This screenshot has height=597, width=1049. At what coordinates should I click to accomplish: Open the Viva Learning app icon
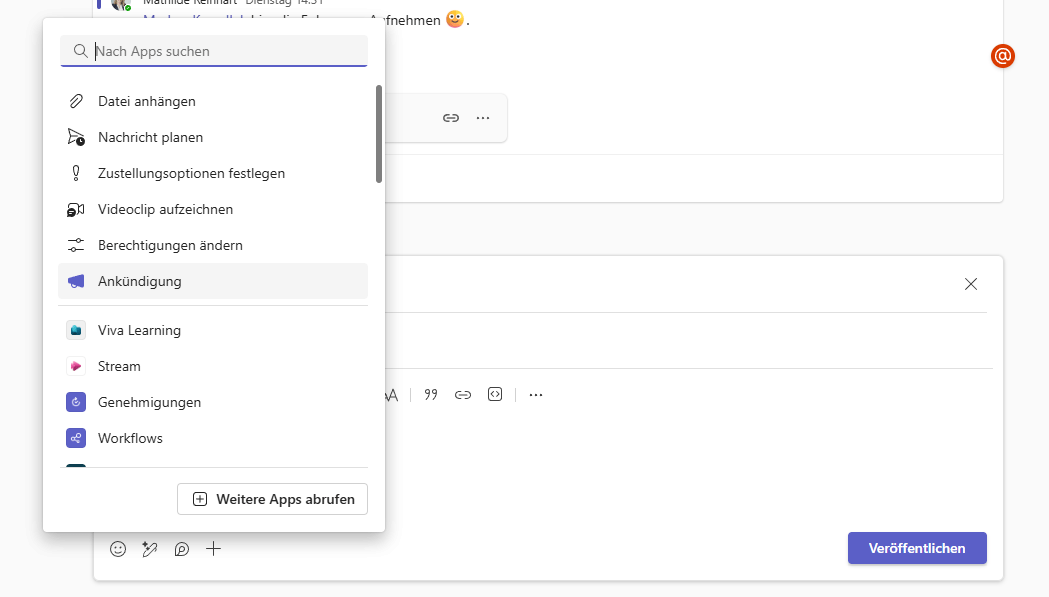coord(76,330)
